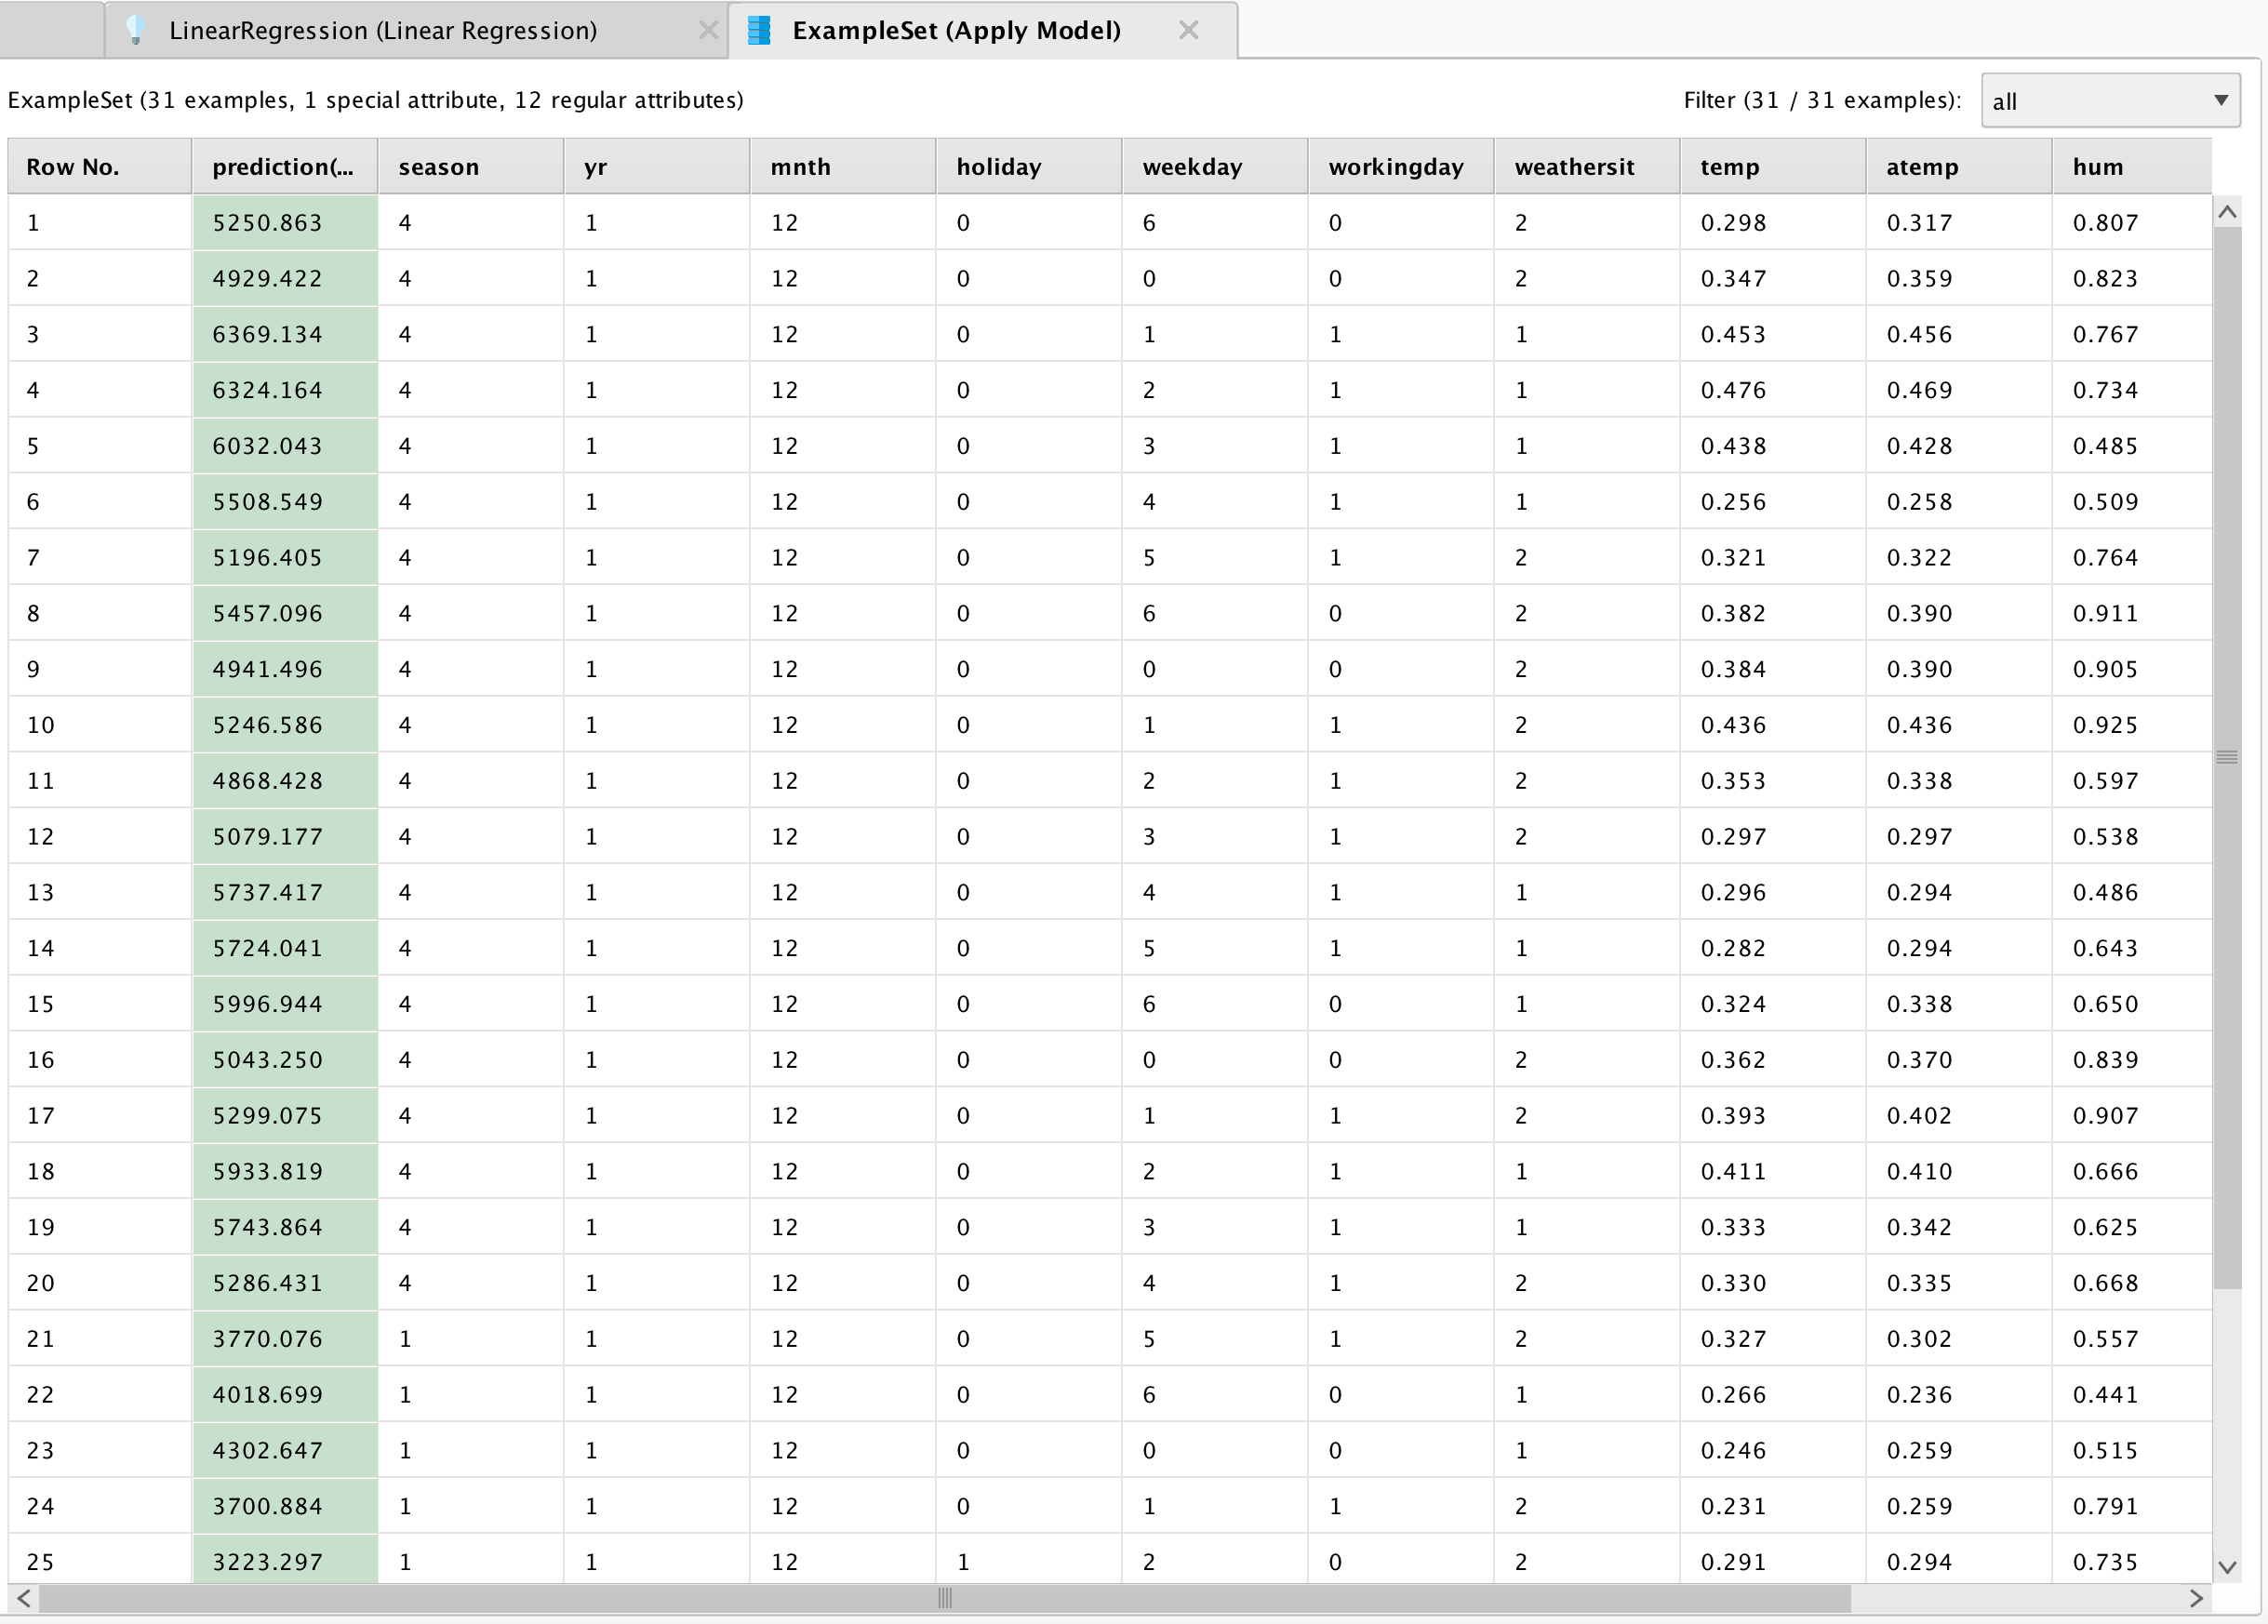Viewport: 2268px width, 1624px height.
Task: Open the examples filter dropdown showing all
Action: click(2110, 100)
